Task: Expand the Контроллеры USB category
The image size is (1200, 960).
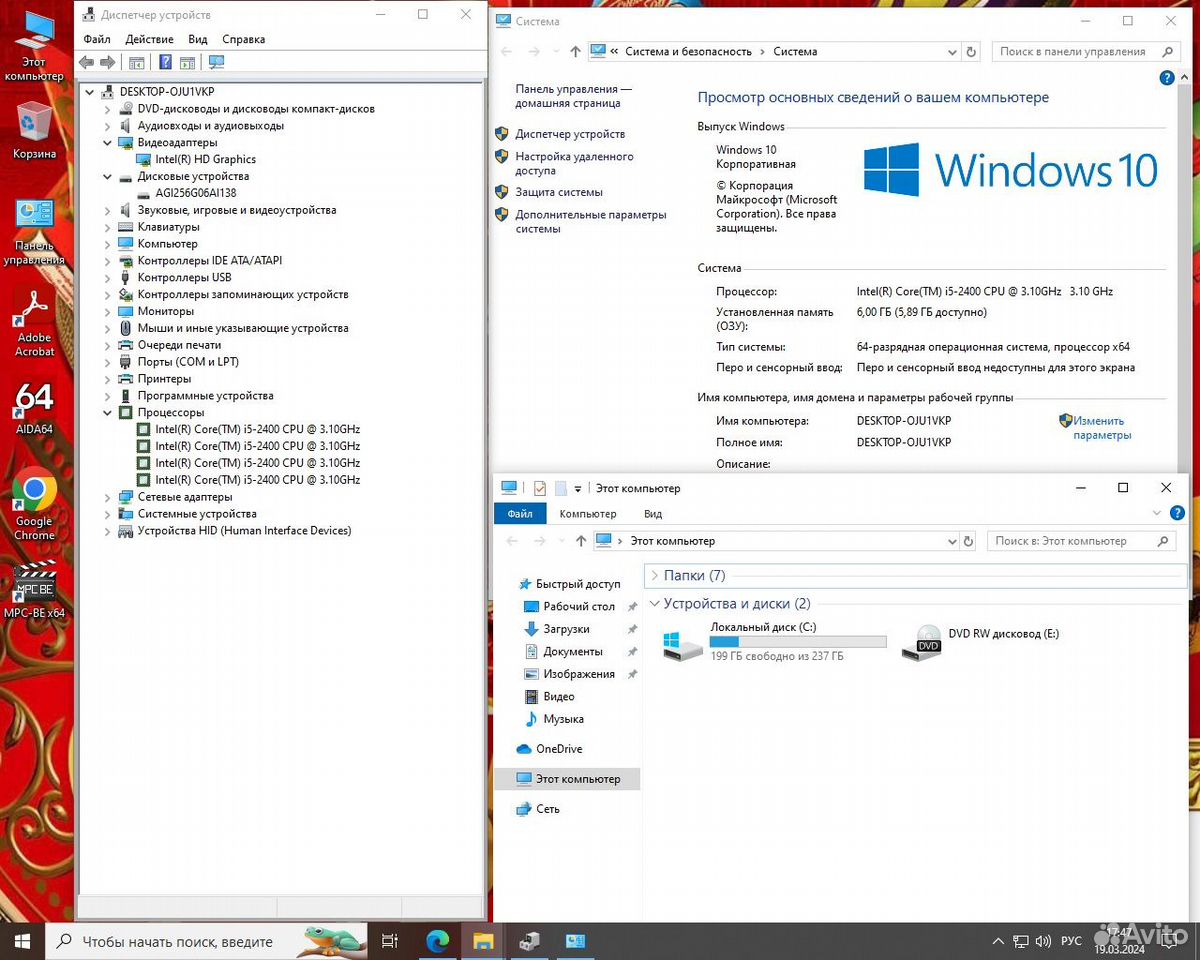Action: pos(108,277)
